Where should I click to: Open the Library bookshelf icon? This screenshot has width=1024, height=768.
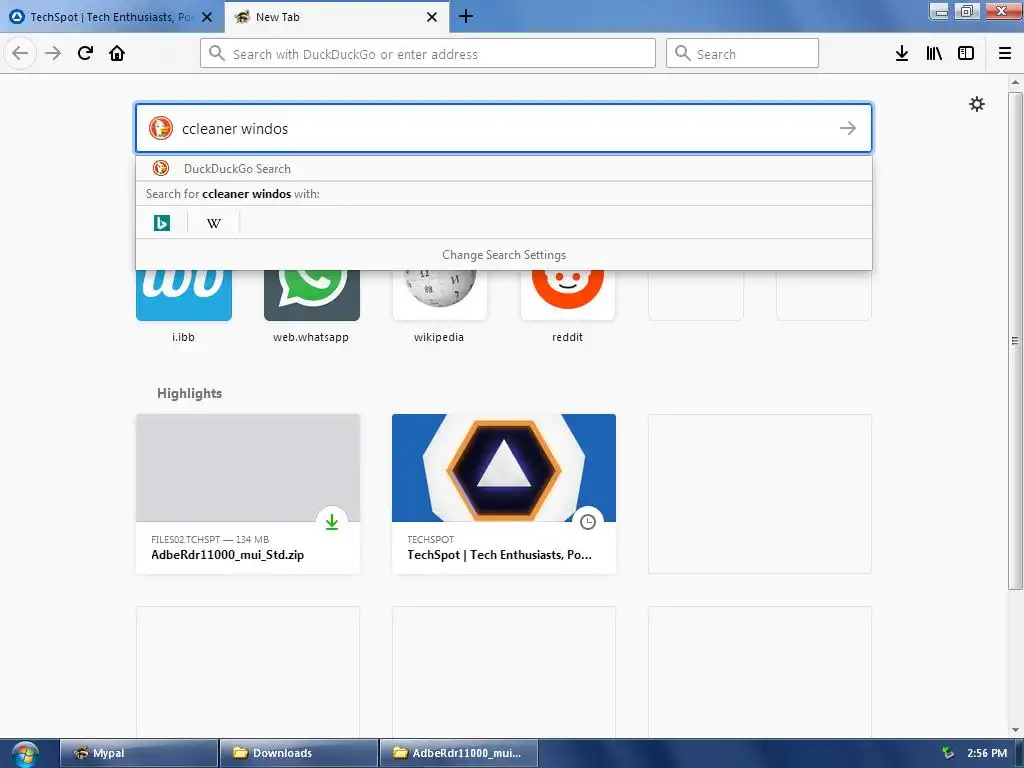(934, 54)
